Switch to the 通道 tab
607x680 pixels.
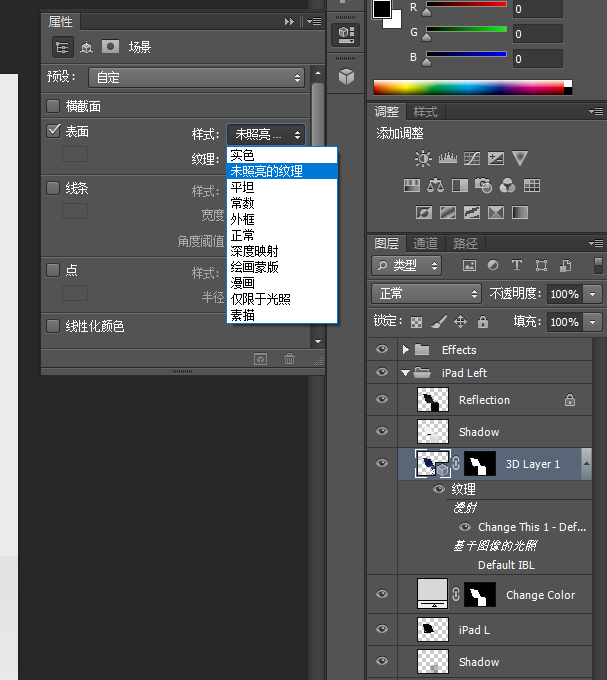(426, 243)
